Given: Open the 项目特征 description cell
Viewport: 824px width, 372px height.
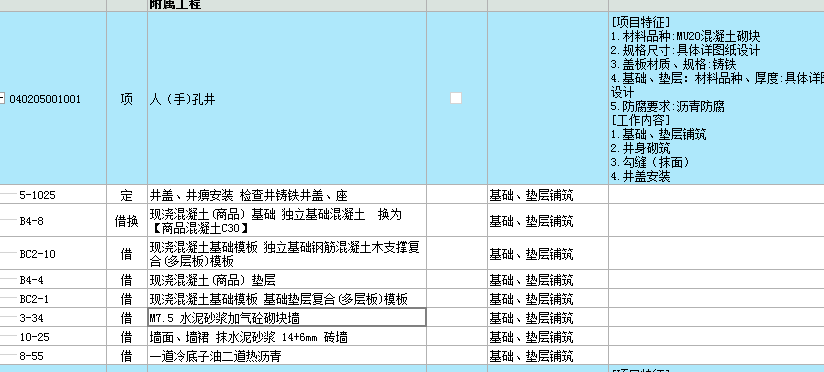Looking at the screenshot, I should 716,98.
